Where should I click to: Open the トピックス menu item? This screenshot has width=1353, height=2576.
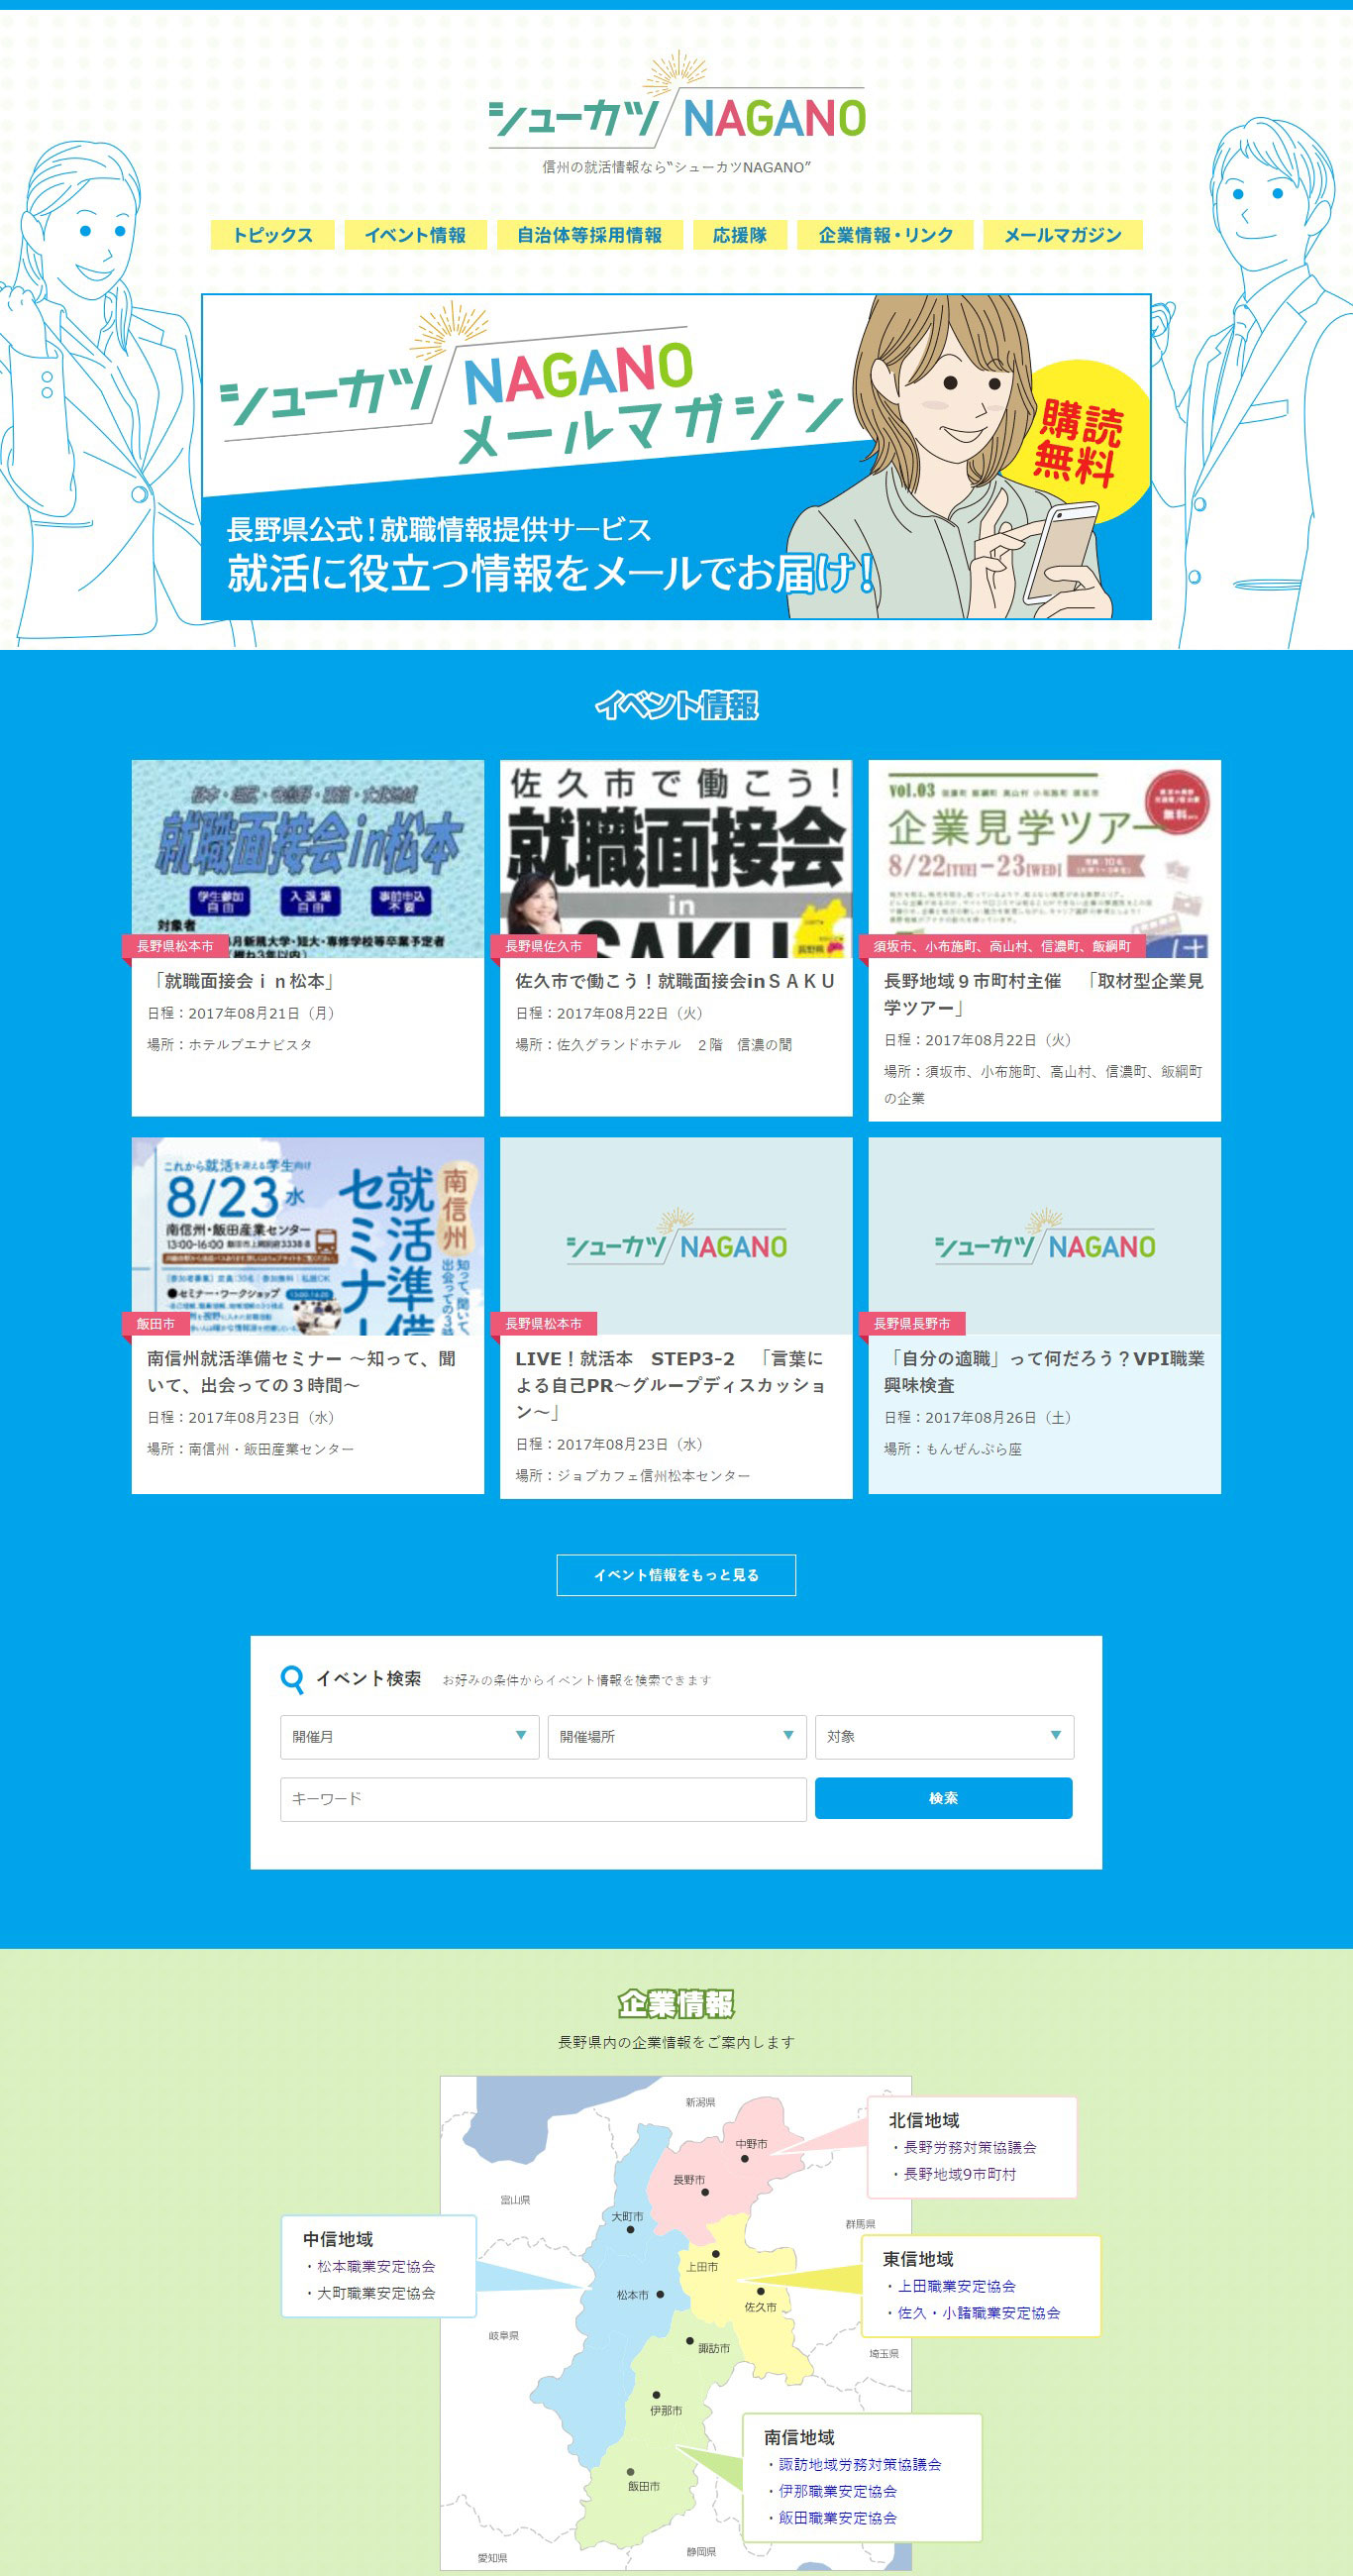[x=272, y=235]
